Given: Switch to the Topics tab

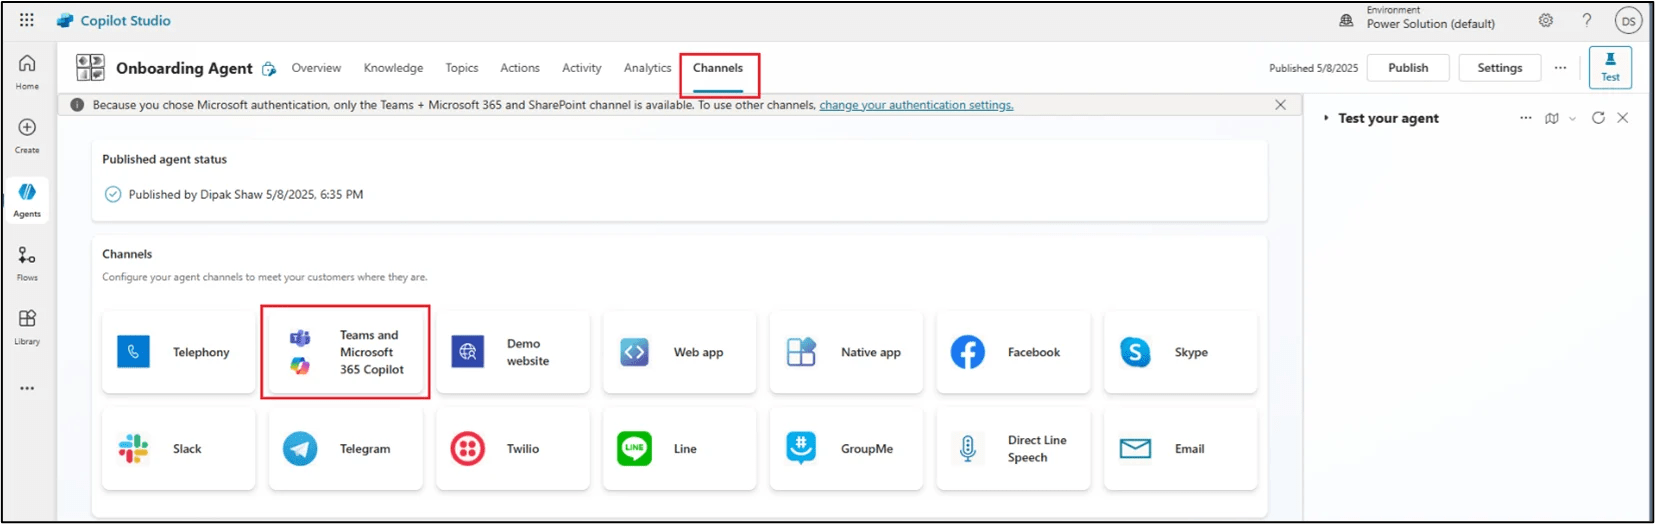Looking at the screenshot, I should 461,68.
